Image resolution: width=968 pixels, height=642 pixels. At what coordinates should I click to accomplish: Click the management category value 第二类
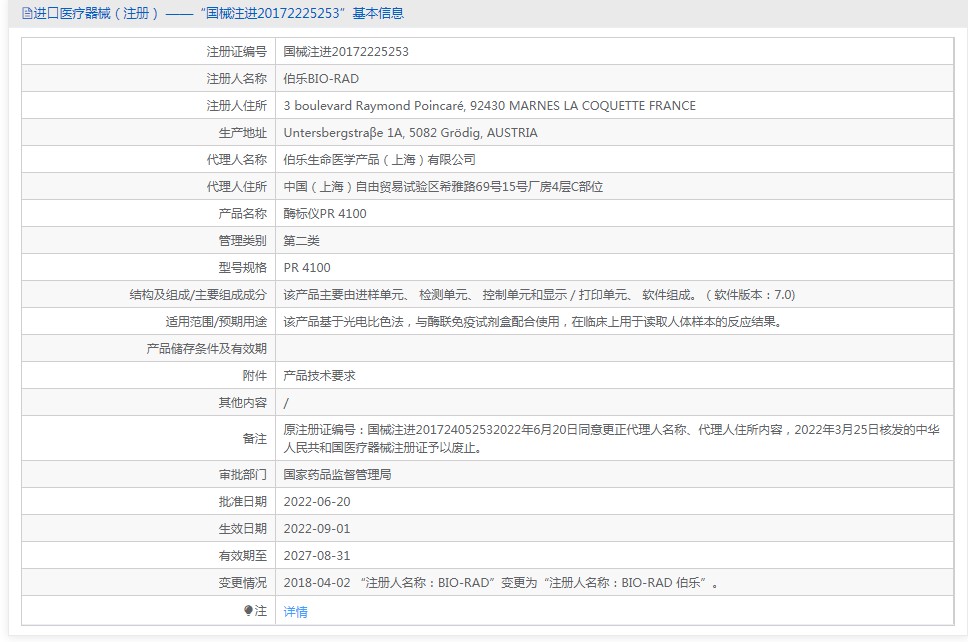point(302,241)
